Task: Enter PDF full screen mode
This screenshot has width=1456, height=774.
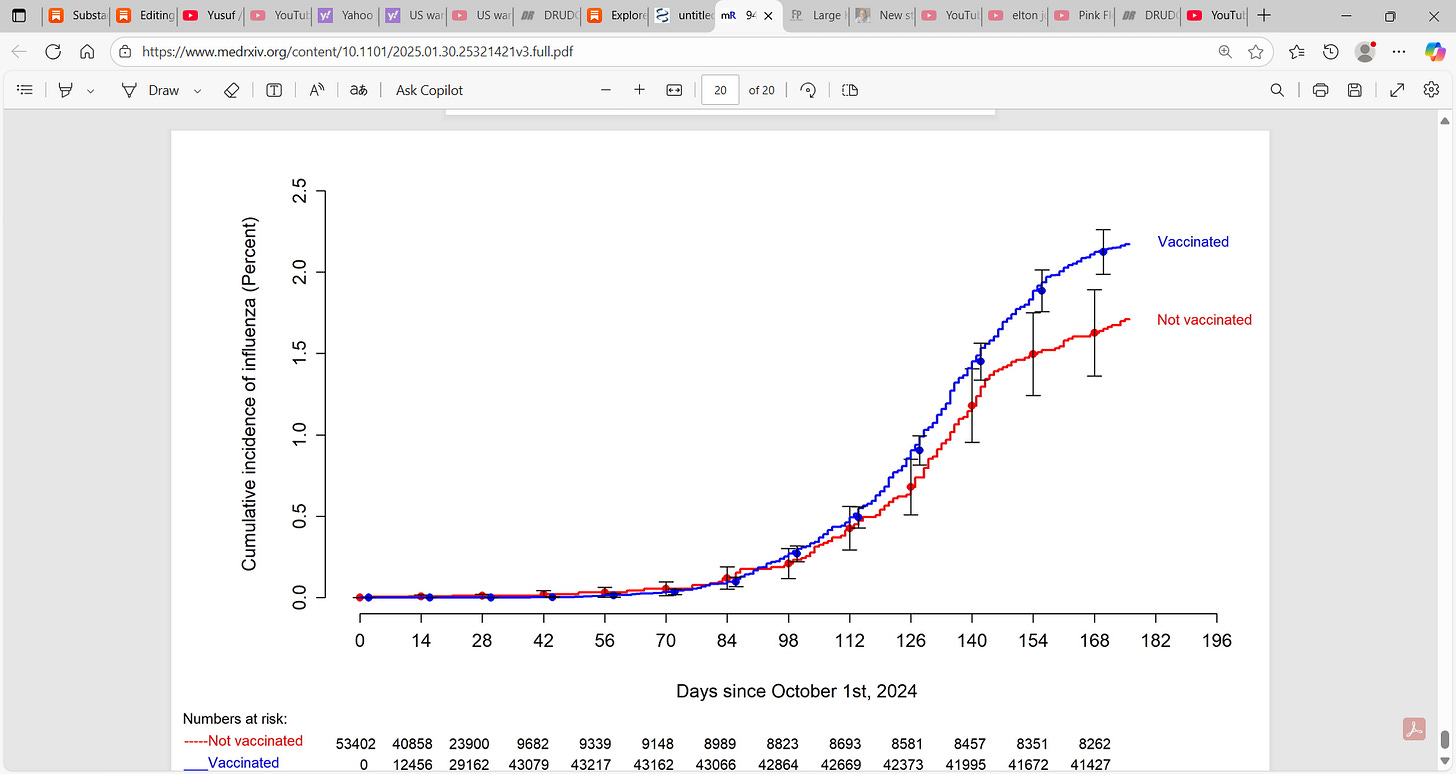Action: point(1397,90)
